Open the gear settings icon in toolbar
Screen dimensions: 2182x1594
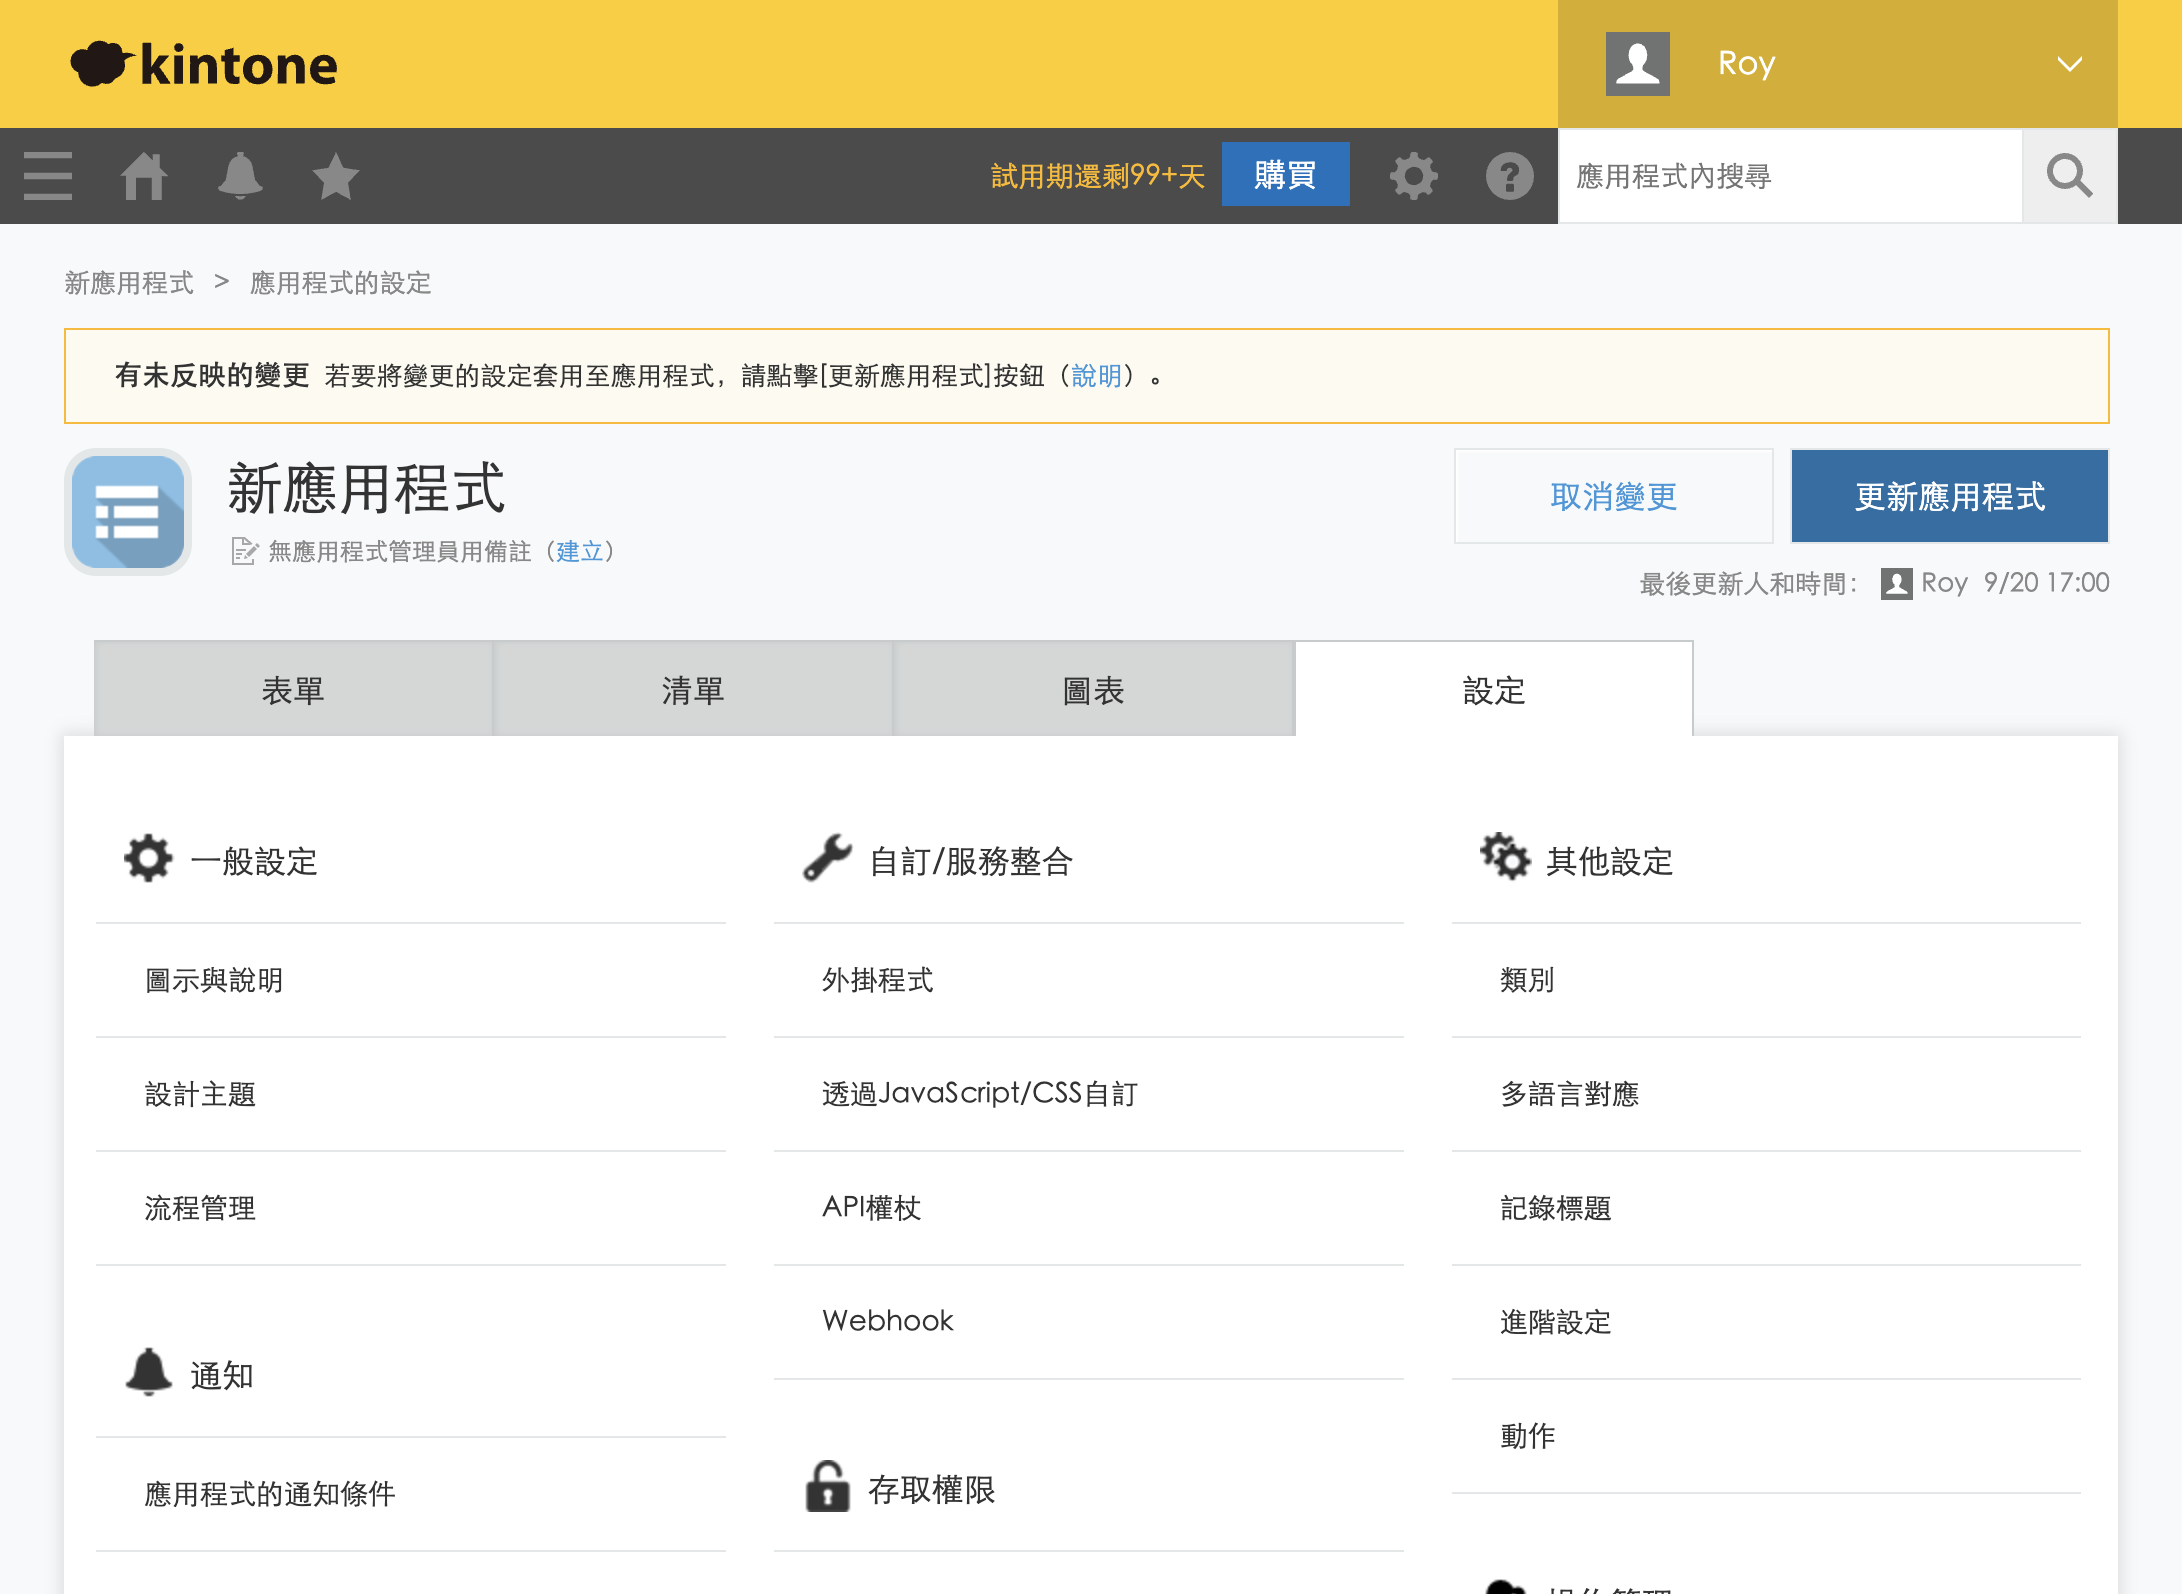click(x=1414, y=176)
